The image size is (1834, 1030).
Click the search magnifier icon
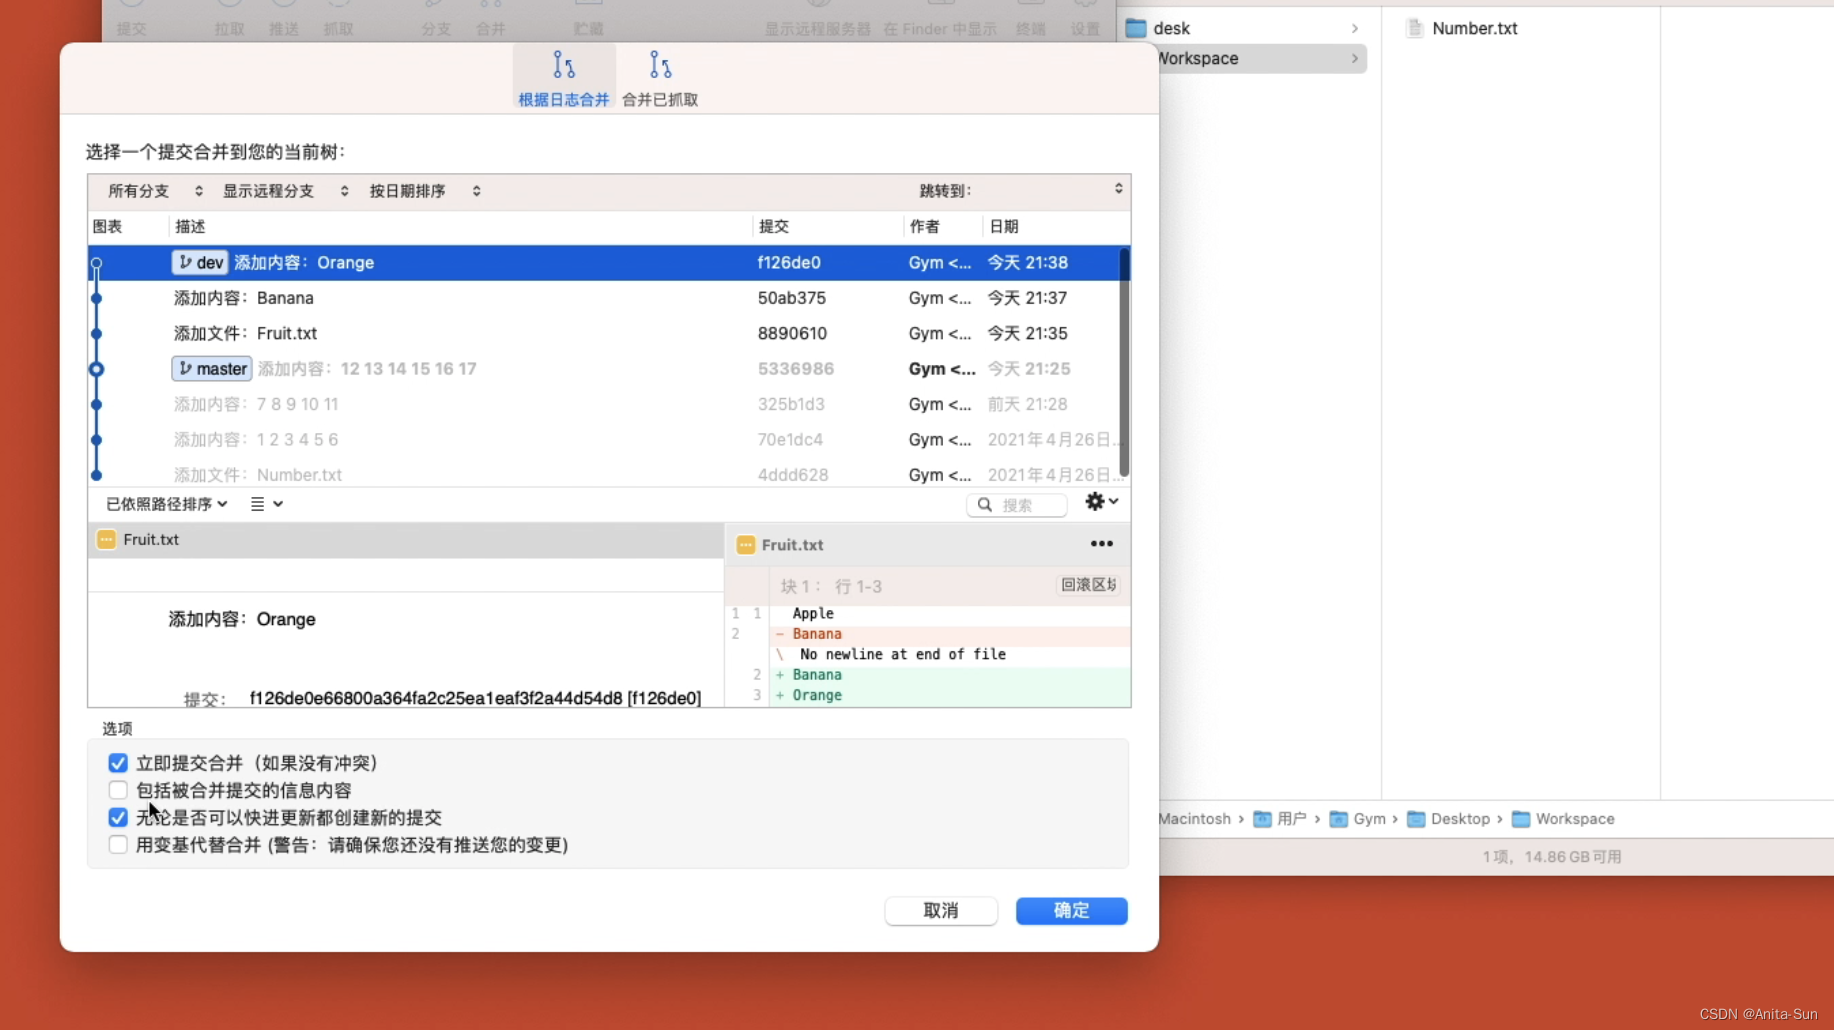[x=985, y=505]
